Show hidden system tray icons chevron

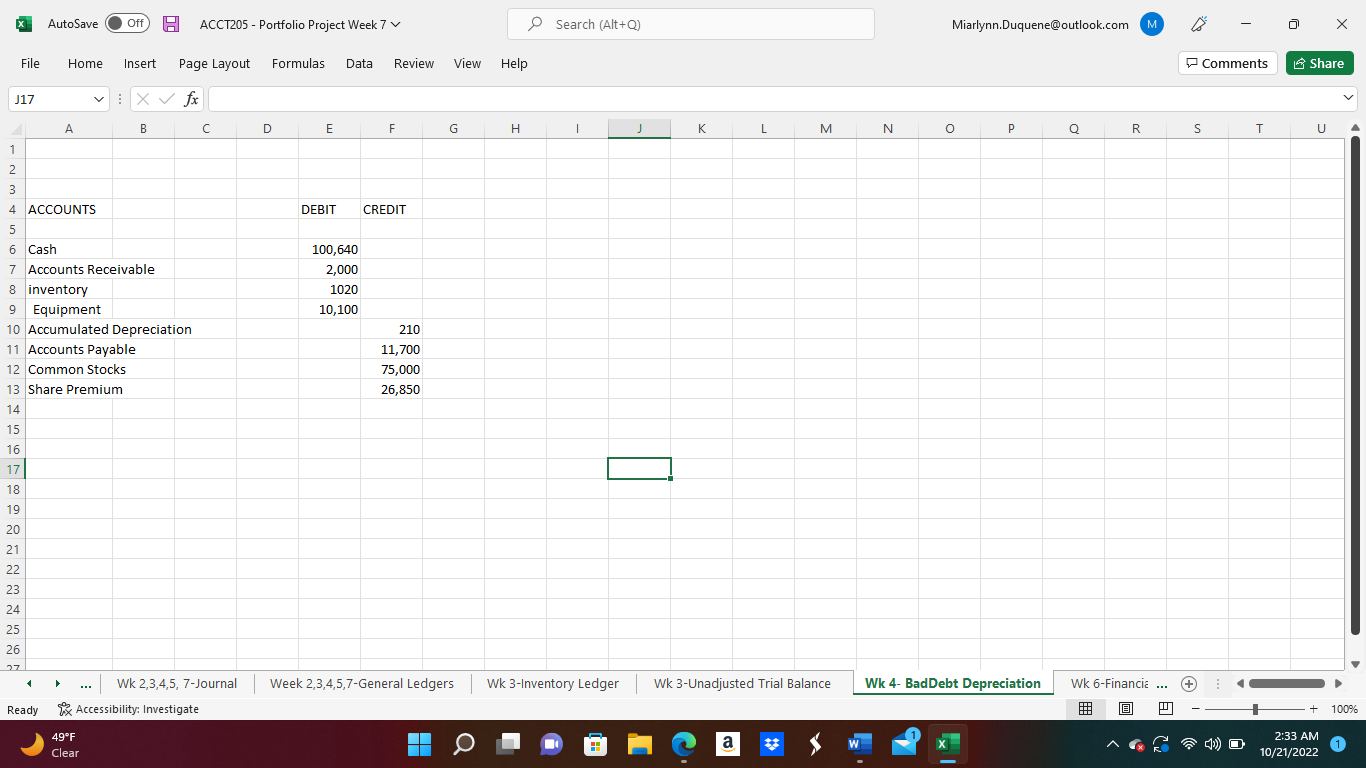1113,744
